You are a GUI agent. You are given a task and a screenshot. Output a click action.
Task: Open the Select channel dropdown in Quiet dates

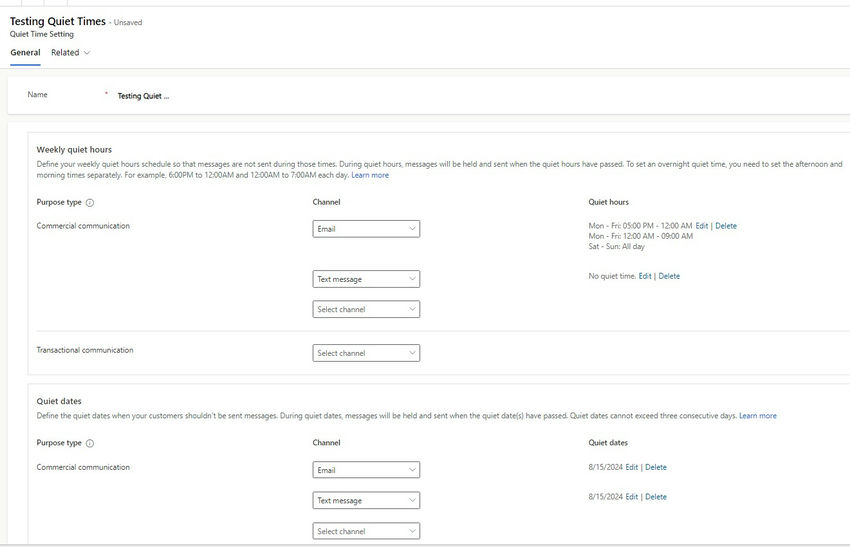[366, 531]
